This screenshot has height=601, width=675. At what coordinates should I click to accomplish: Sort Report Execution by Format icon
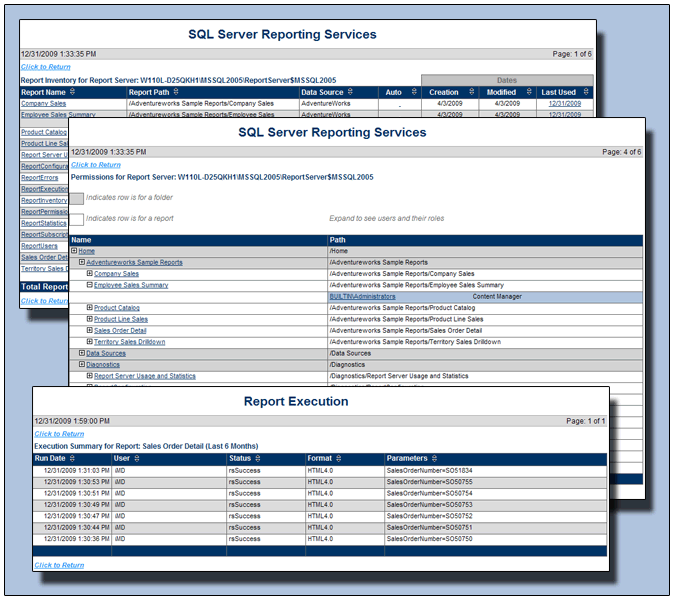[x=338, y=458]
